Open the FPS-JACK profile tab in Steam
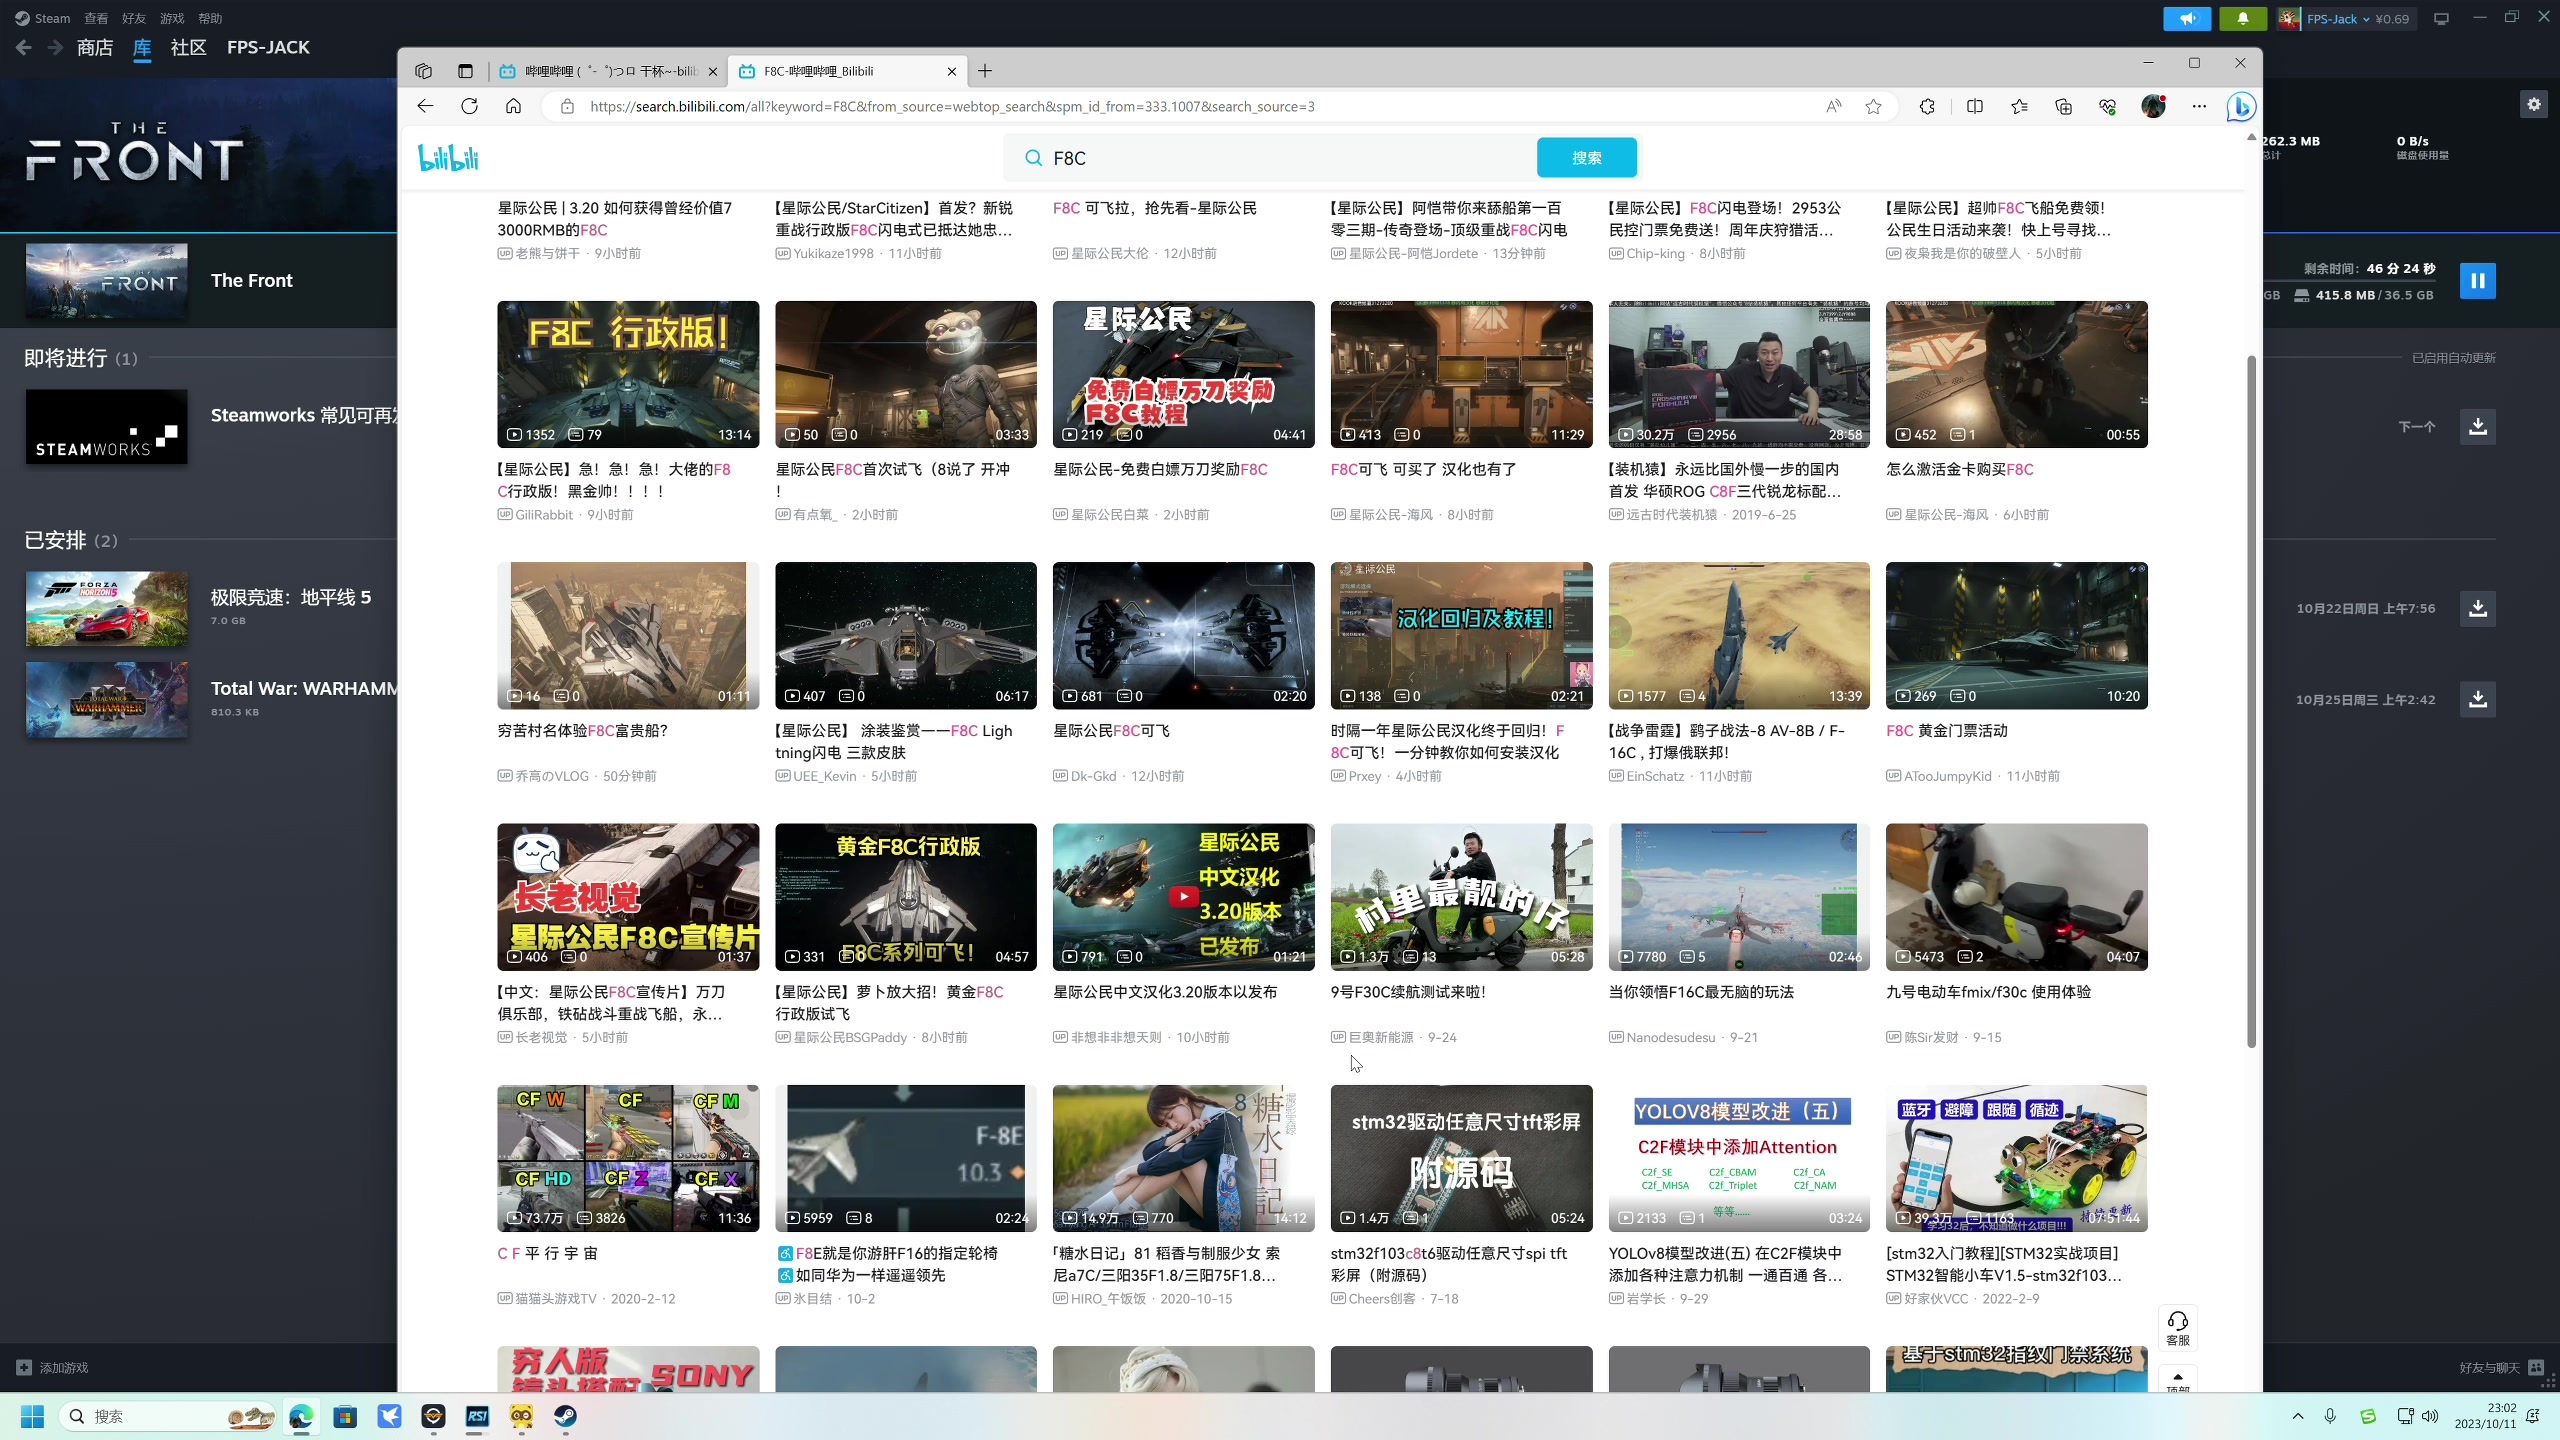Viewport: 2560px width, 1440px height. (x=268, y=47)
